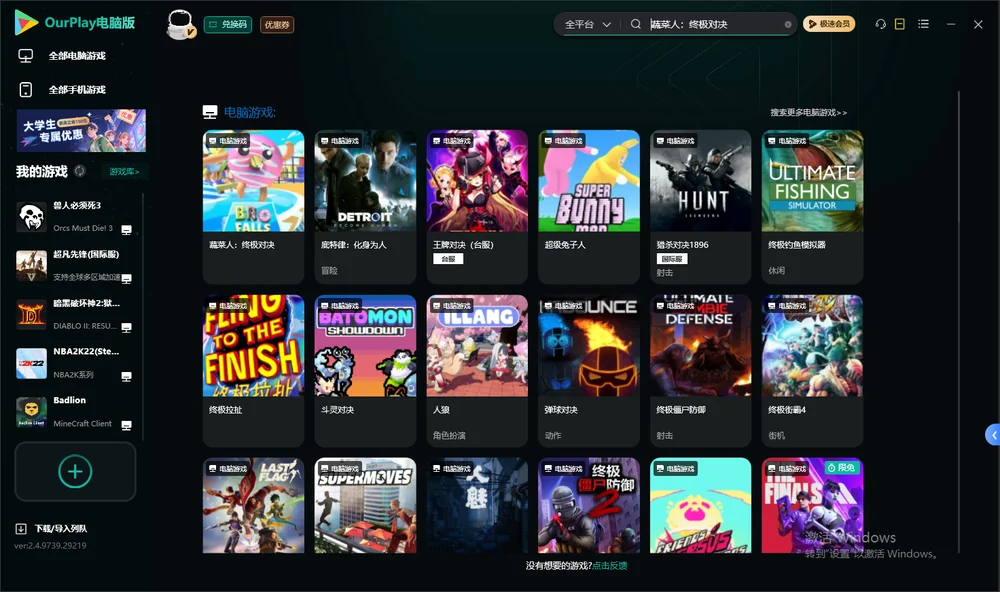Focus the search input field

(716, 24)
